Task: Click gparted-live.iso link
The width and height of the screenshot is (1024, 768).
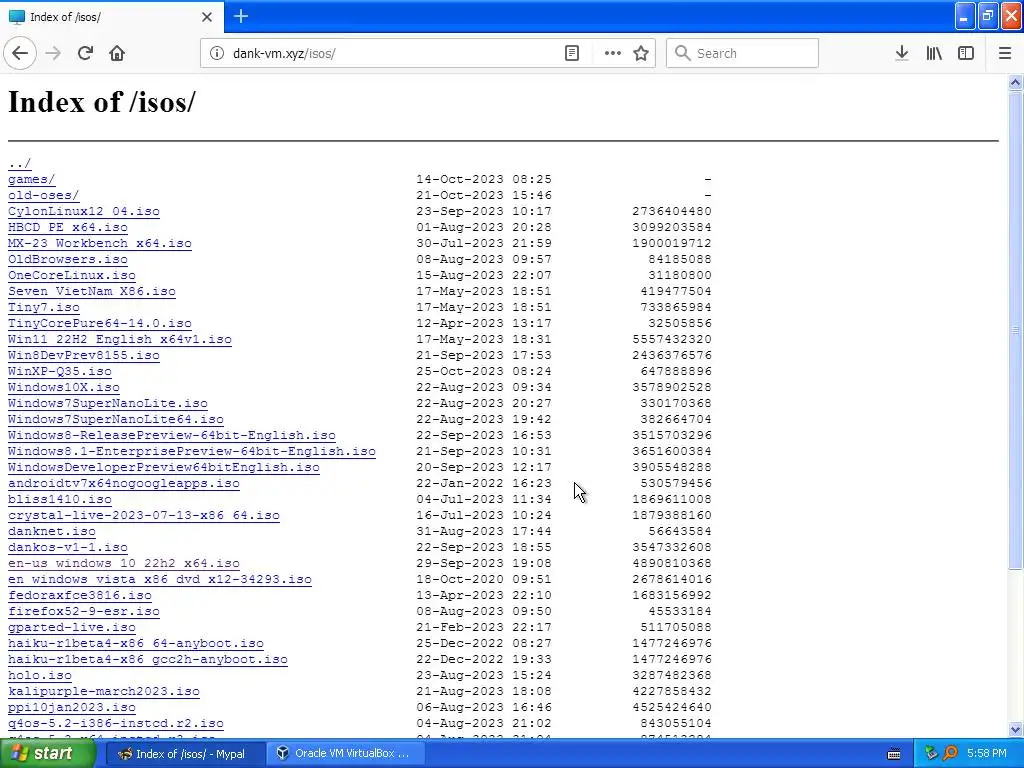Action: click(x=72, y=627)
